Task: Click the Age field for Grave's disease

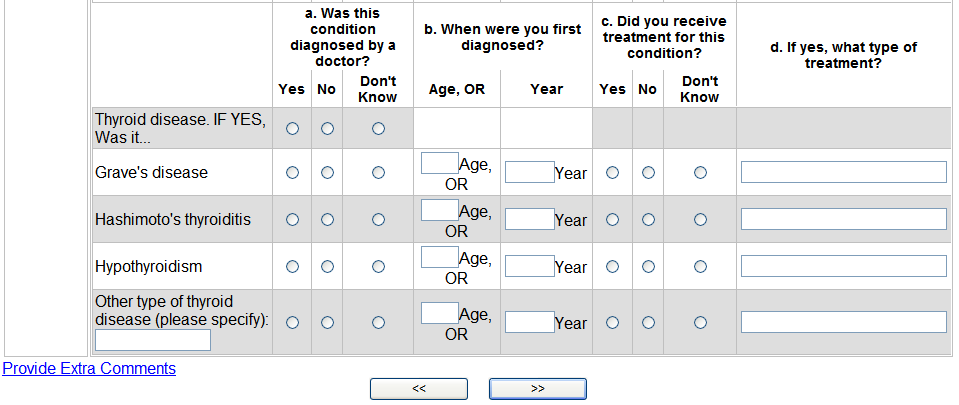Action: 440,163
